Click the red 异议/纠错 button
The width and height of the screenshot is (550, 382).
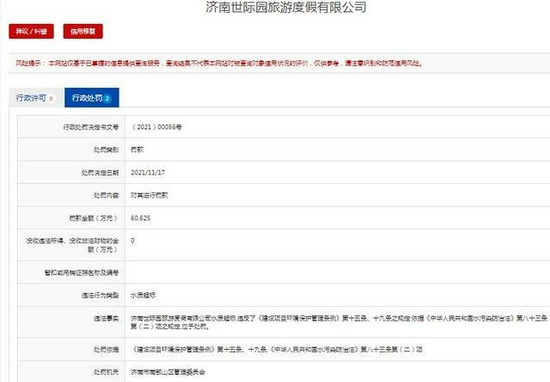[x=31, y=31]
